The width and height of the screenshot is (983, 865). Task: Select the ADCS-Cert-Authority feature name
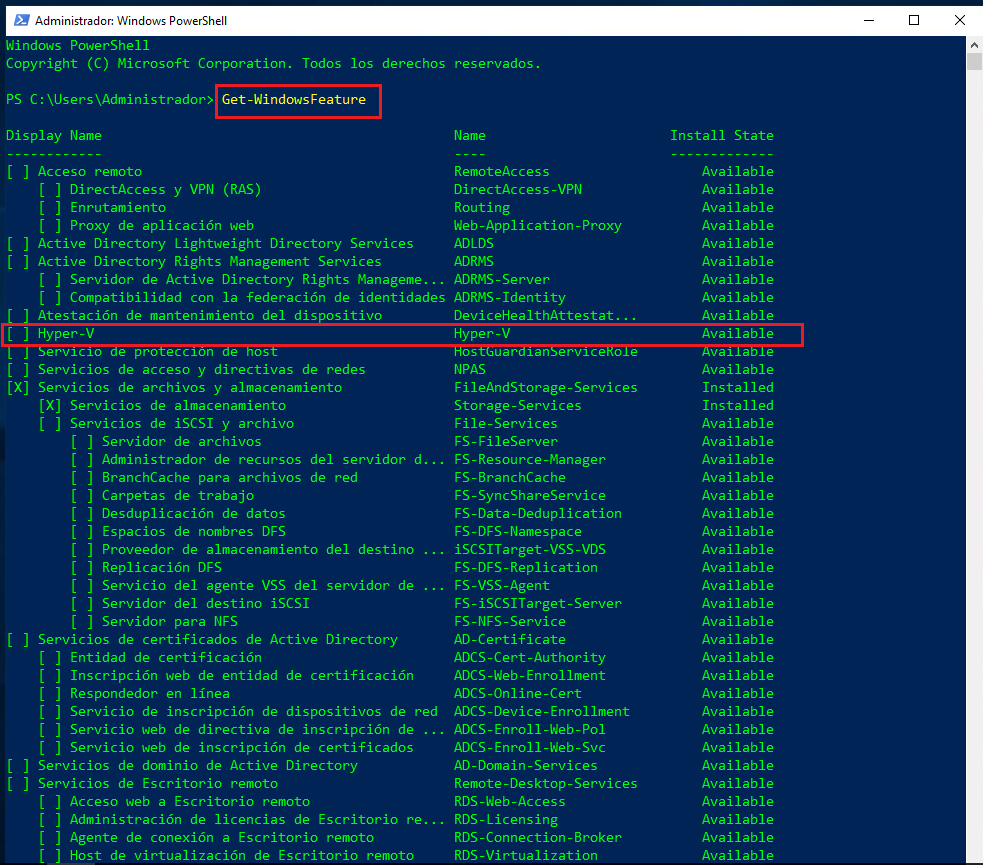click(x=530, y=657)
